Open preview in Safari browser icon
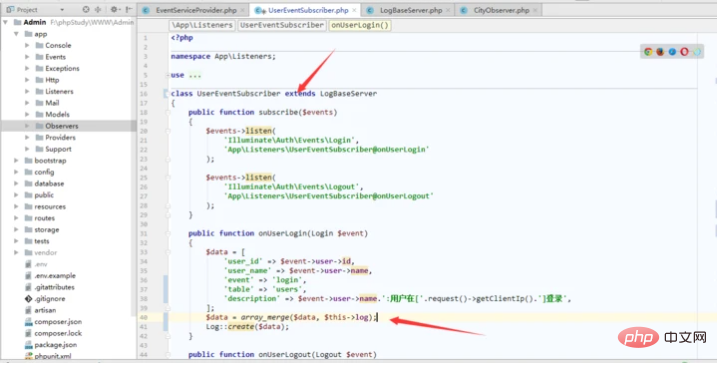 (672, 52)
